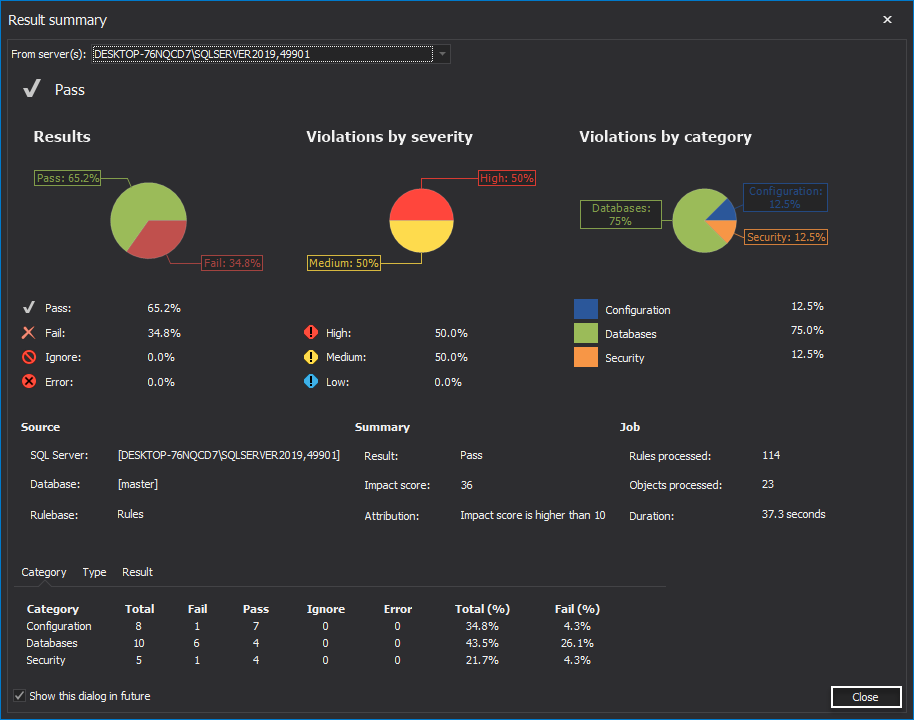The height and width of the screenshot is (720, 914).
Task: Click the red High severity exclamation icon
Action: [311, 332]
